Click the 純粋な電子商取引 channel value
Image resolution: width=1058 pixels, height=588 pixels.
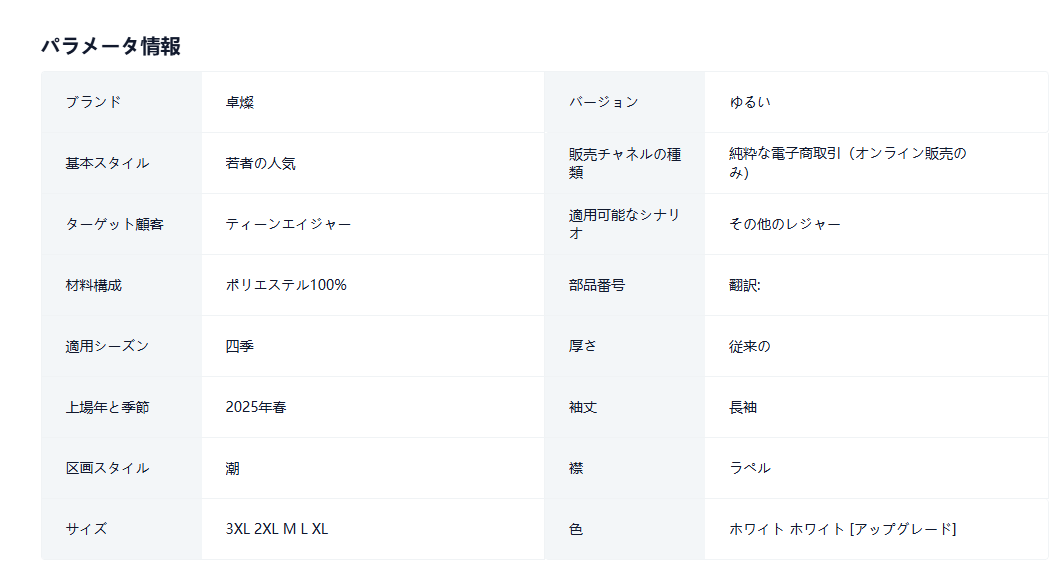coord(847,163)
